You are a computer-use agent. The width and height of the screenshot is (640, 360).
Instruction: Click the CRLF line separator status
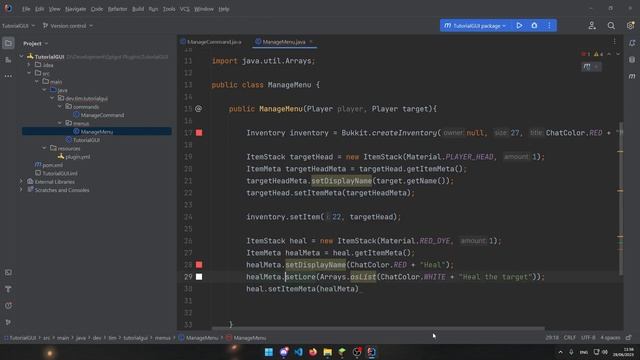coord(569,338)
